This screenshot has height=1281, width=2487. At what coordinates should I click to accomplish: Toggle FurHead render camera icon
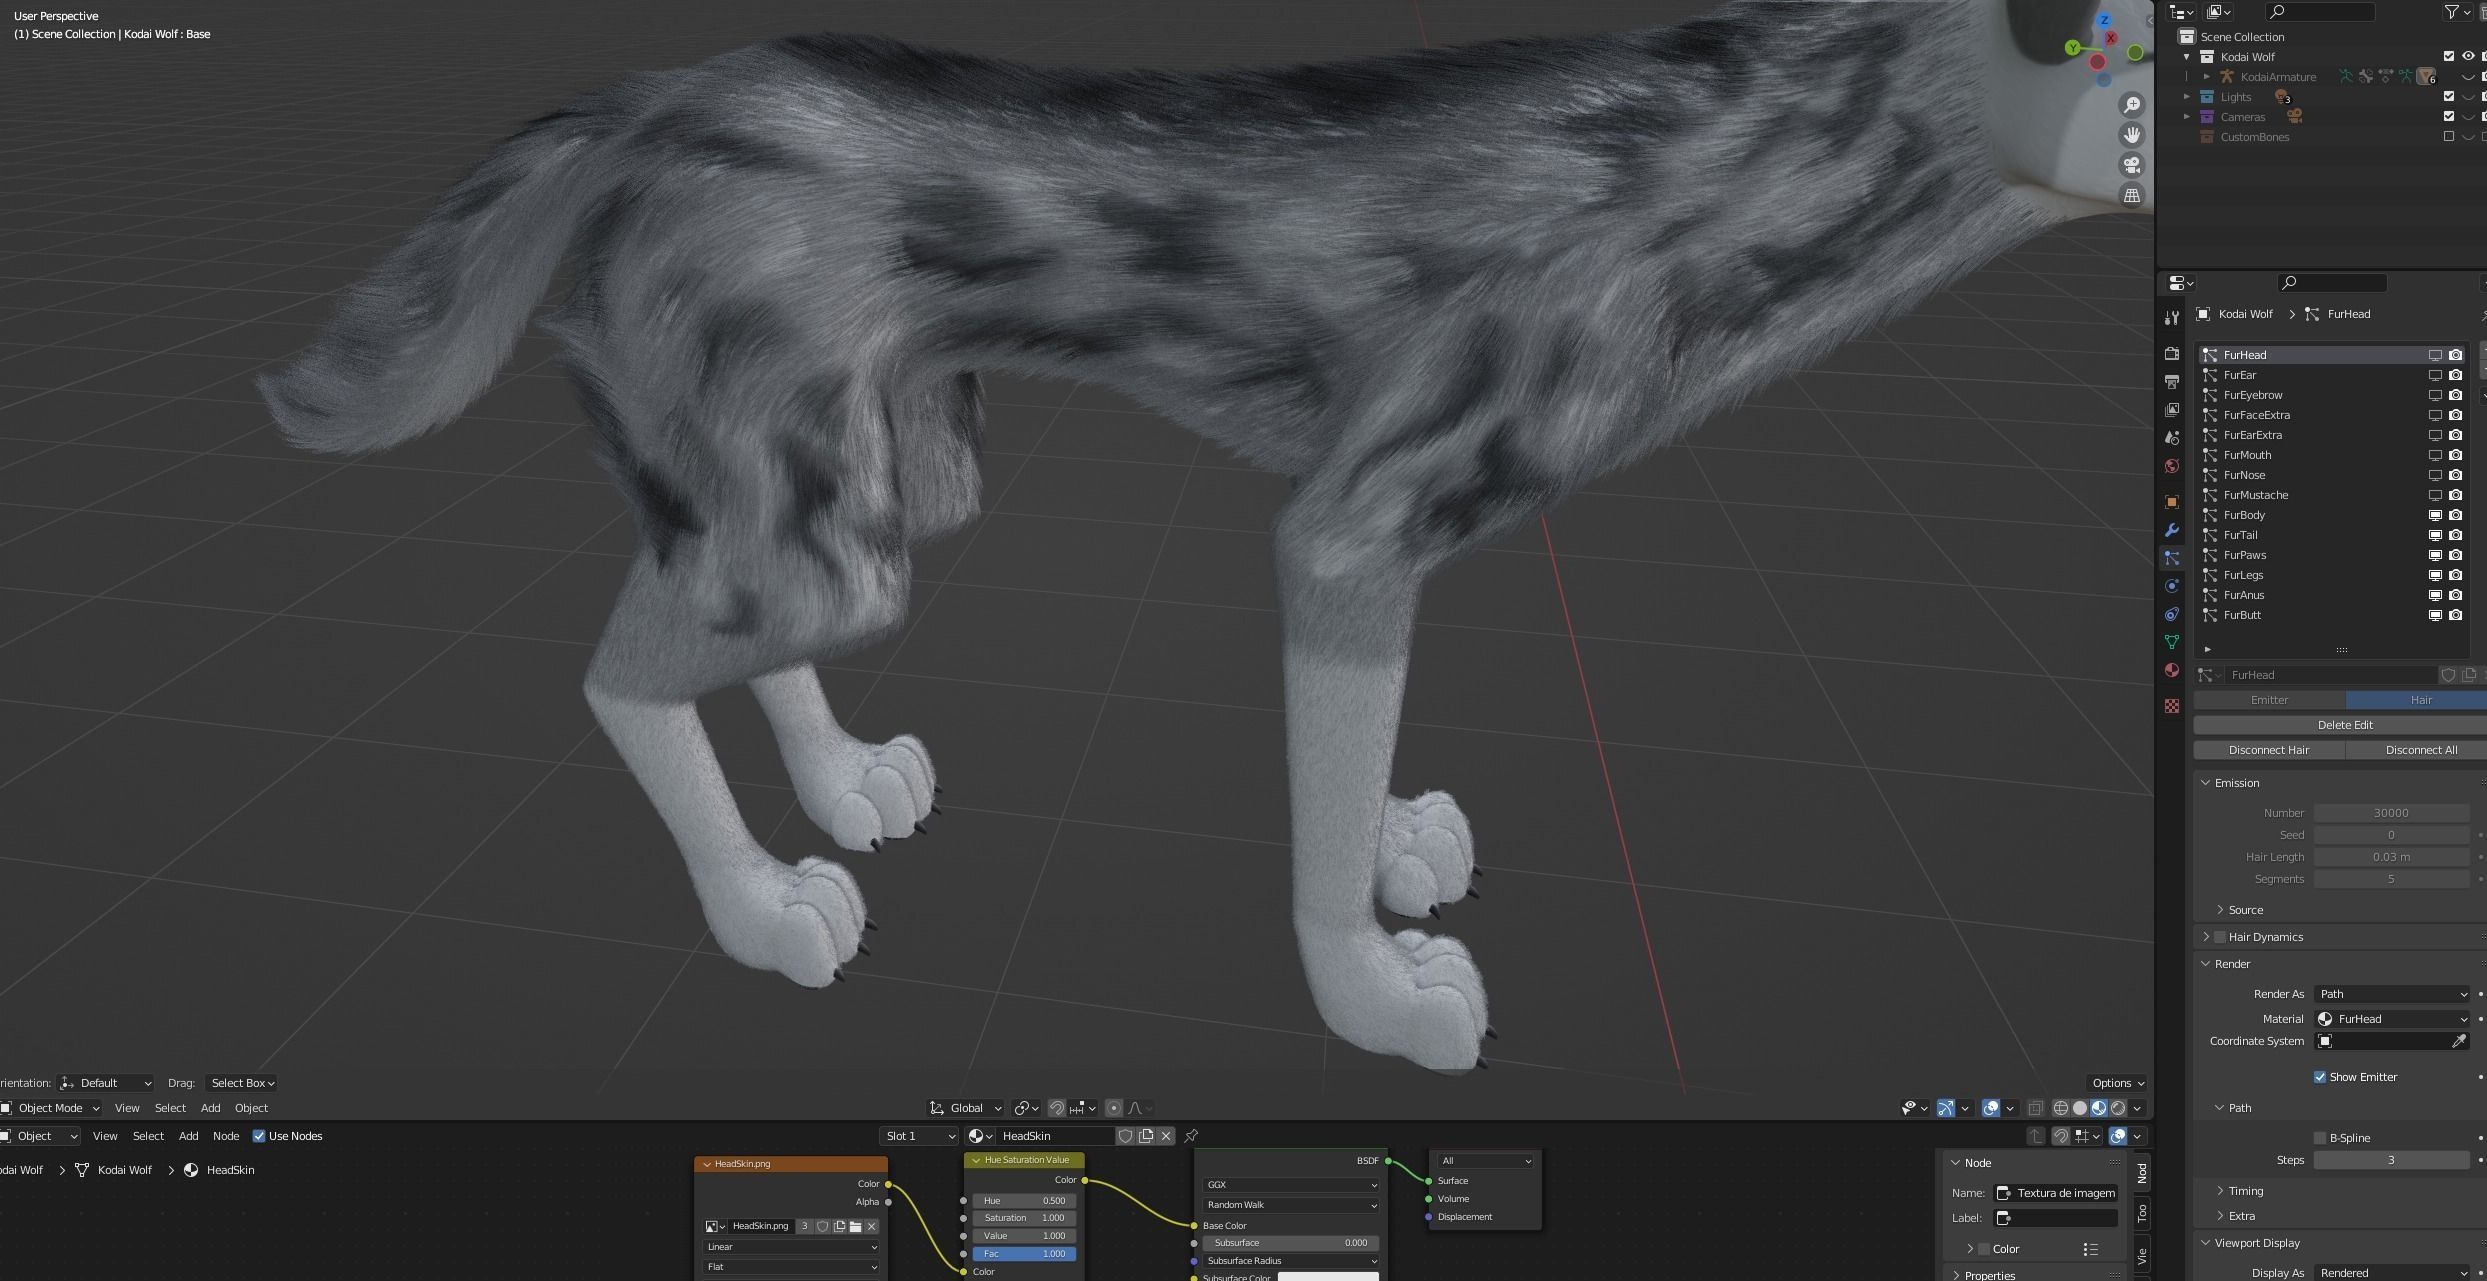click(2456, 355)
